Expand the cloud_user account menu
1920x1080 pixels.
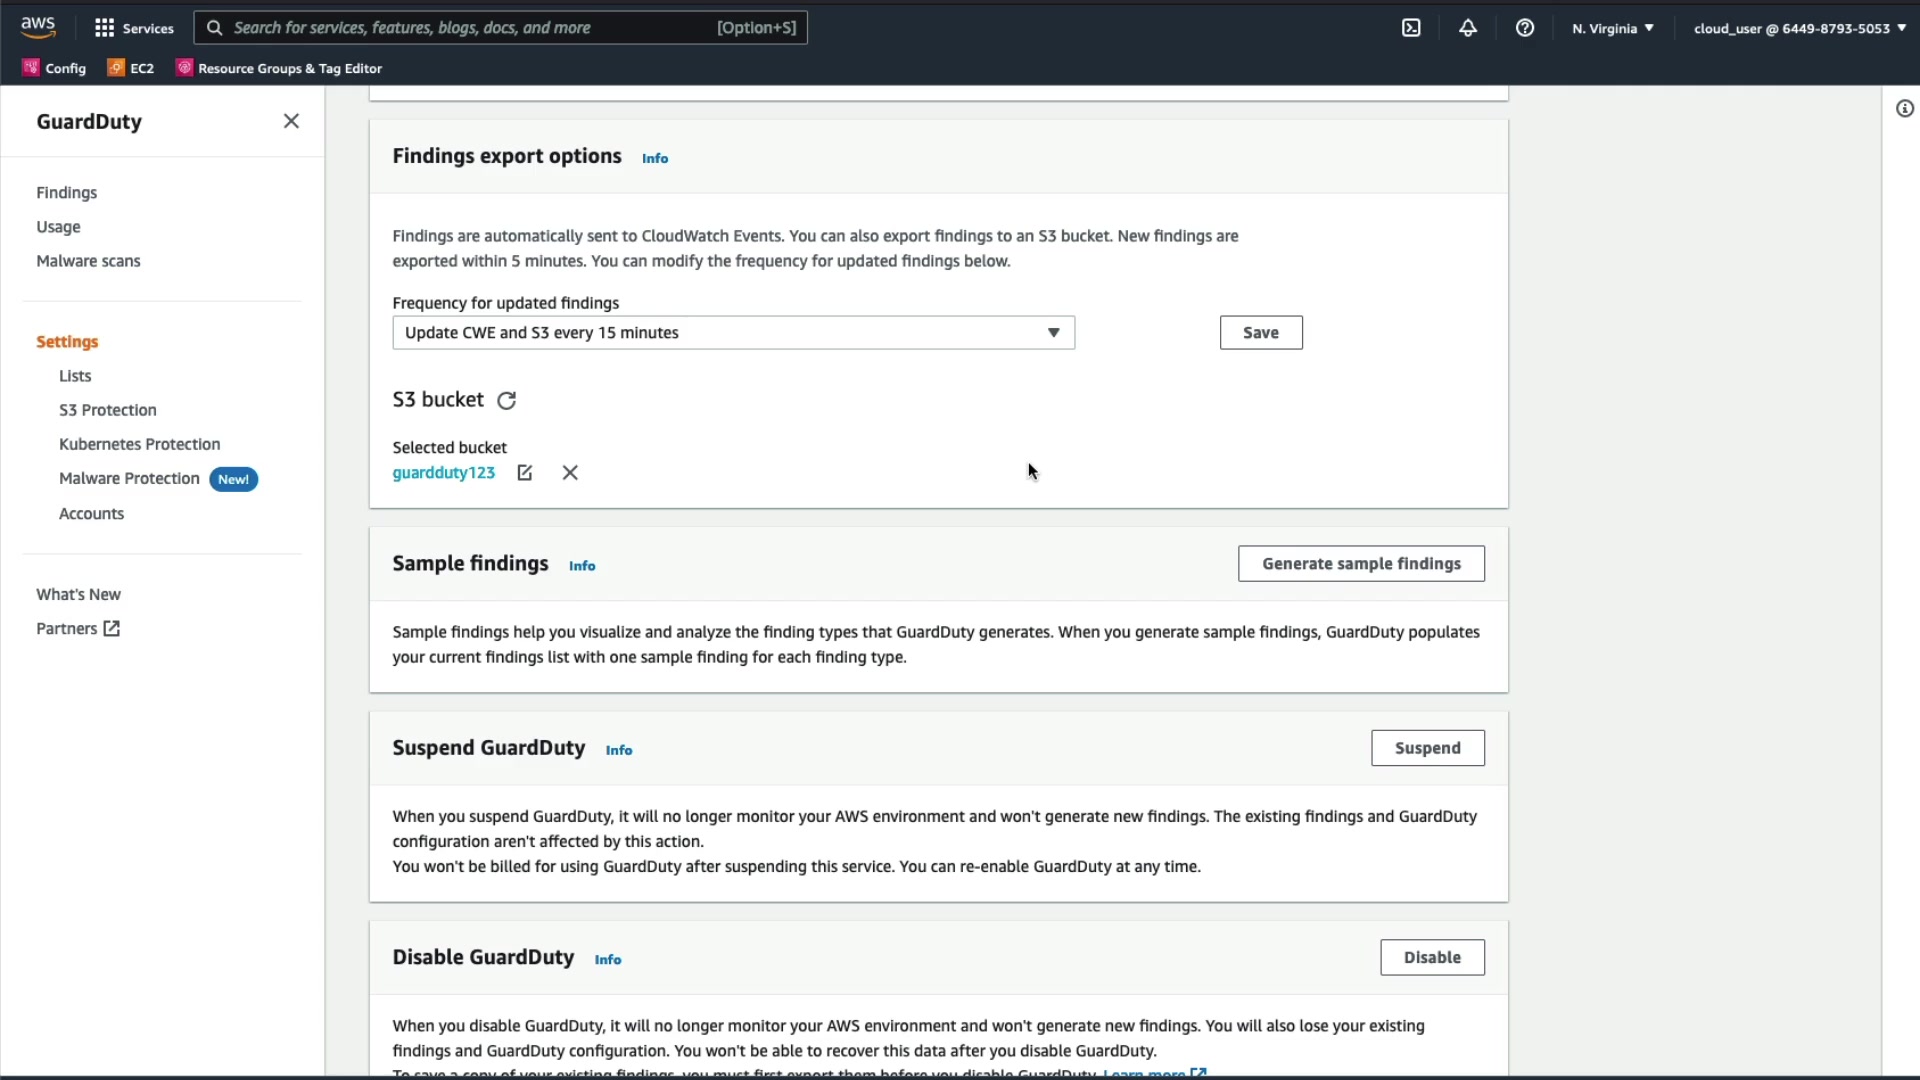coord(1799,28)
